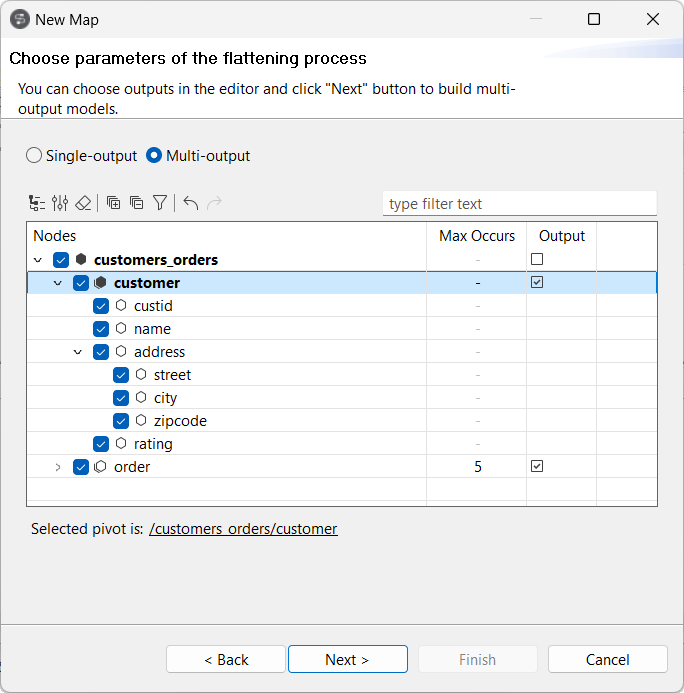
Task: Enable Output checkbox for customers_orders row
Action: click(x=537, y=260)
